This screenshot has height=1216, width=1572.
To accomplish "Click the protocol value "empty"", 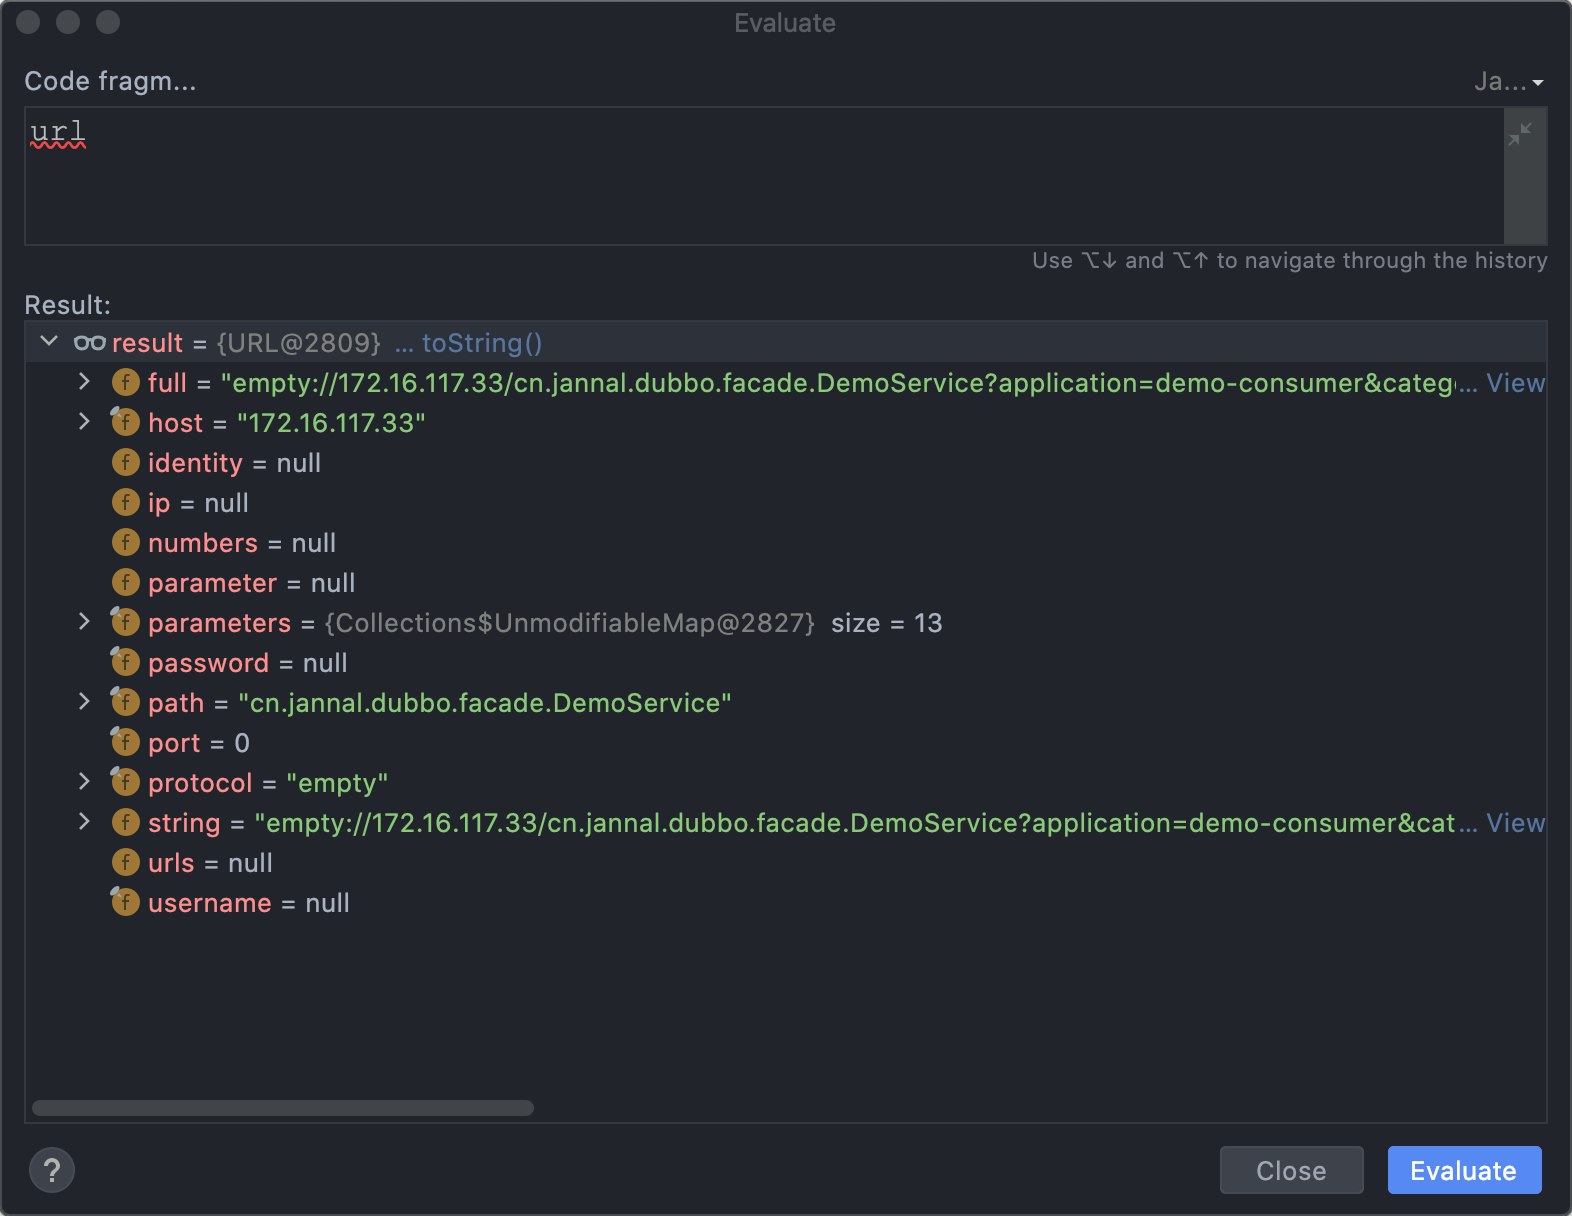I will [337, 783].
